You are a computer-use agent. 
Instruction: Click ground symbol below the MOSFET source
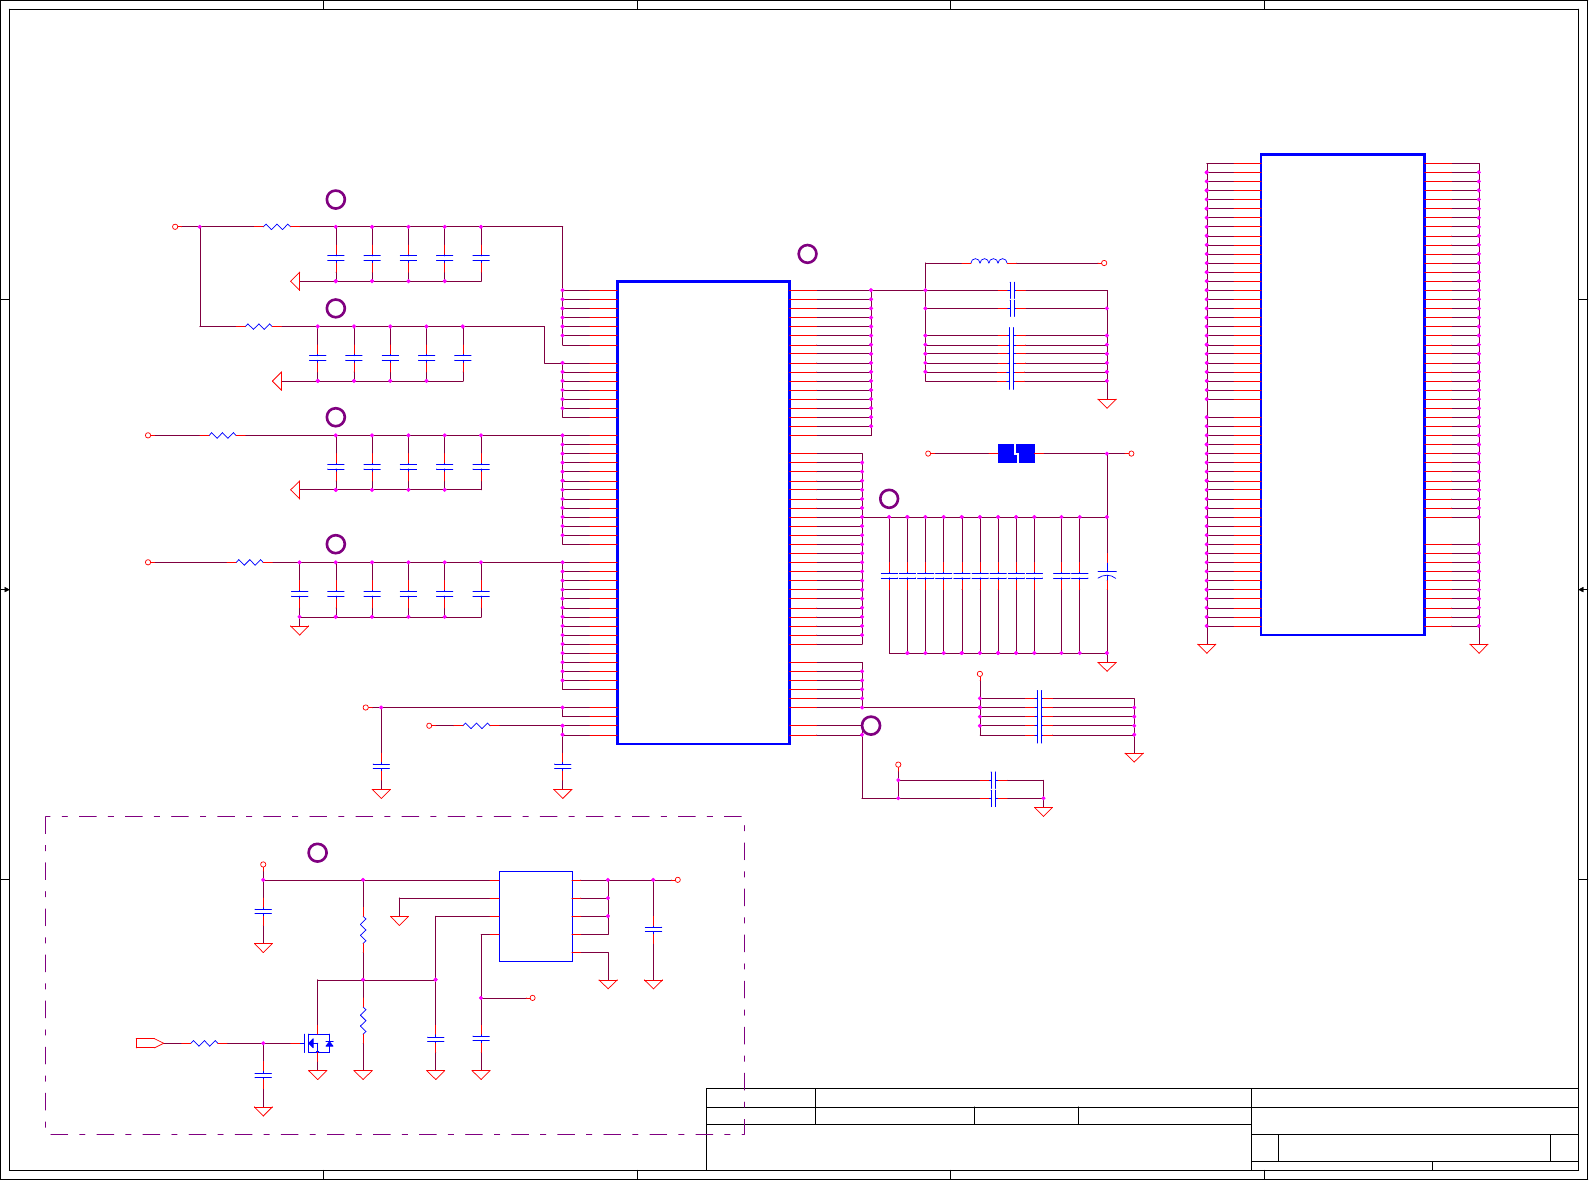coord(318,1075)
